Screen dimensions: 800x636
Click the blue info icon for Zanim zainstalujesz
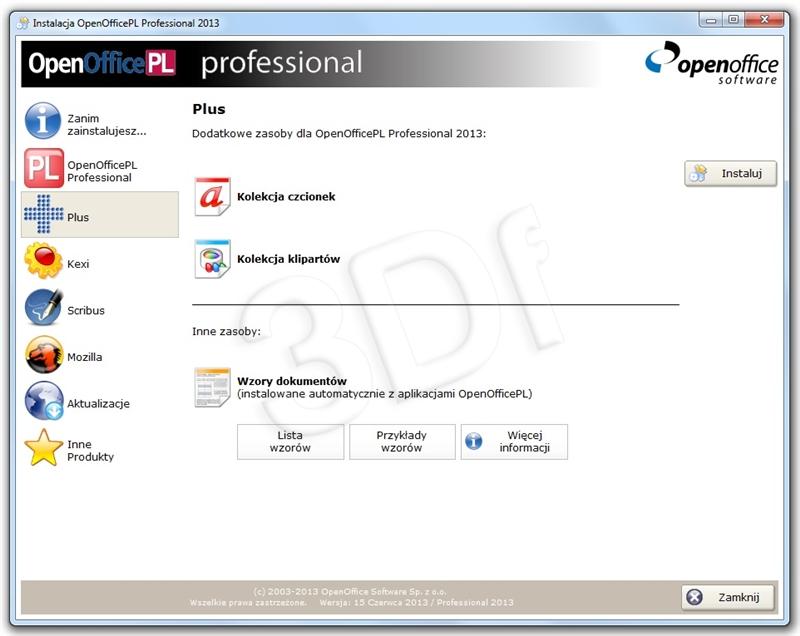coord(43,121)
